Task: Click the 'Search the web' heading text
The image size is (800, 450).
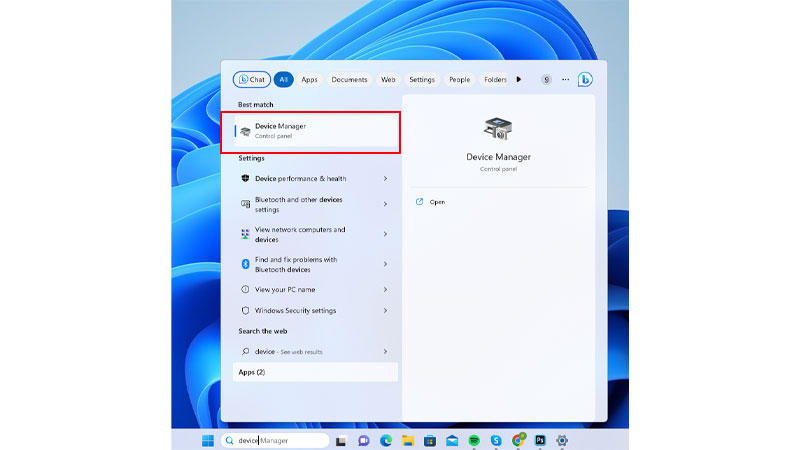Action: pos(263,331)
